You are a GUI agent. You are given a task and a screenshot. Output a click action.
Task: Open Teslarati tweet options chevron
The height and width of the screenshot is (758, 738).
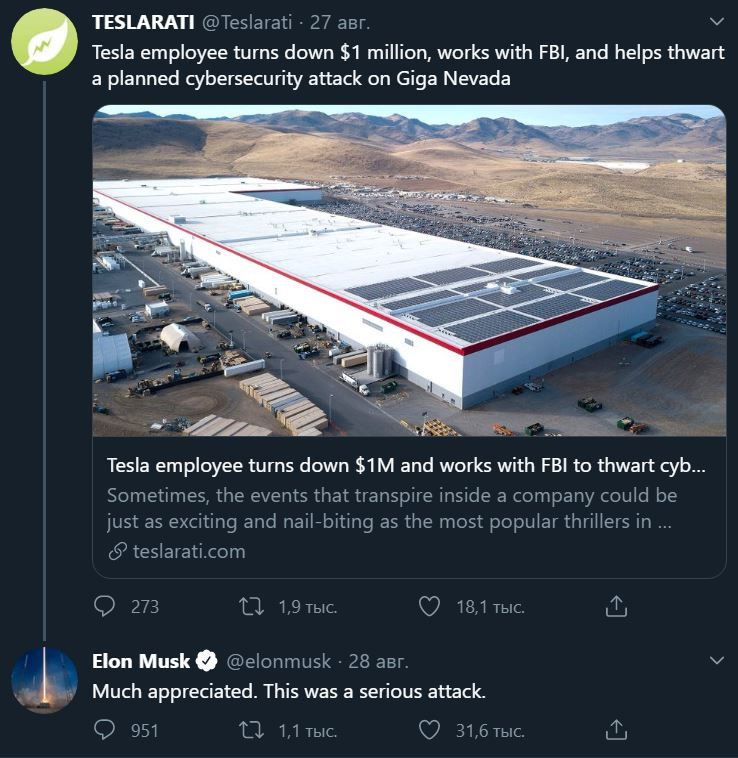pos(716,21)
